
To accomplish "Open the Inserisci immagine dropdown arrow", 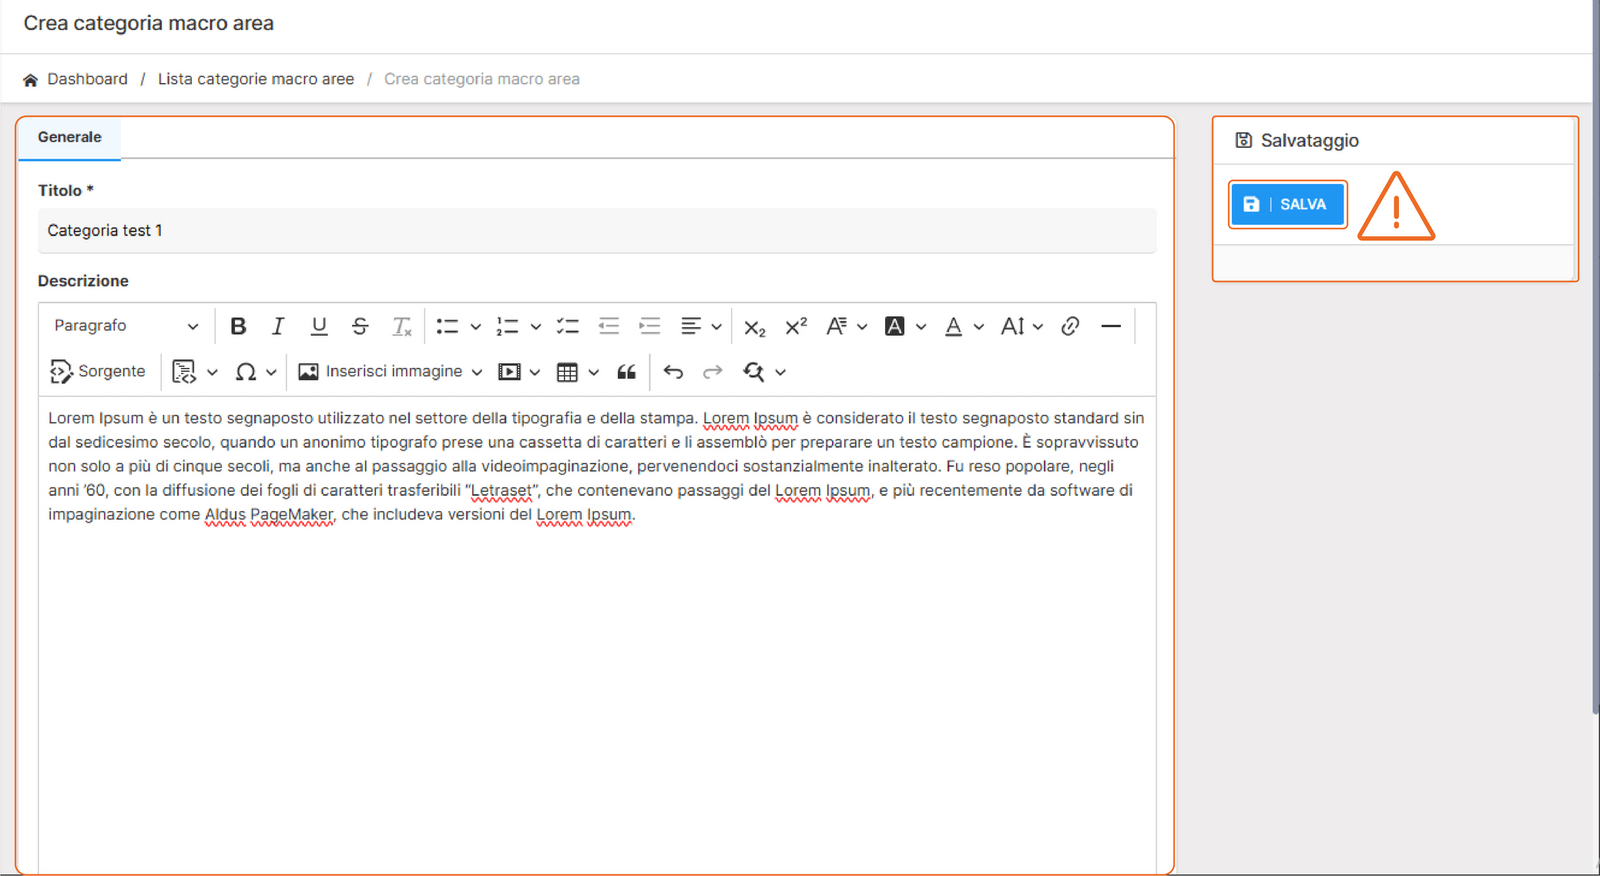I will [x=477, y=372].
